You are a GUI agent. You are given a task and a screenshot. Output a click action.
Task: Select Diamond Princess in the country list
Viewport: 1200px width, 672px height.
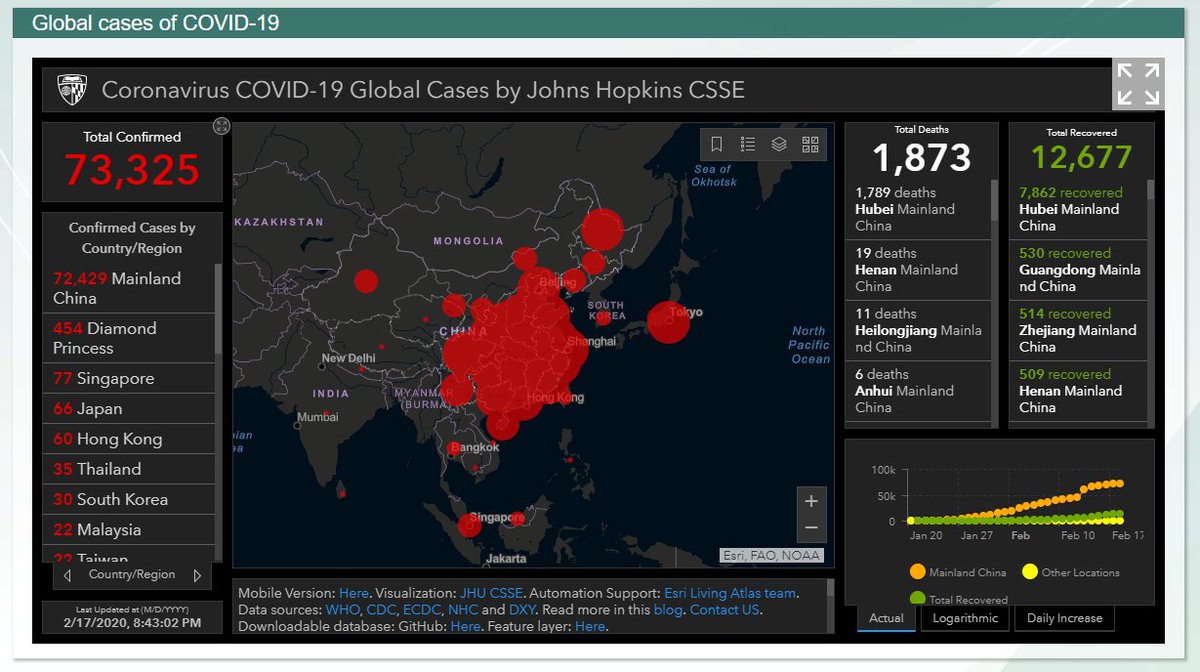tap(129, 338)
